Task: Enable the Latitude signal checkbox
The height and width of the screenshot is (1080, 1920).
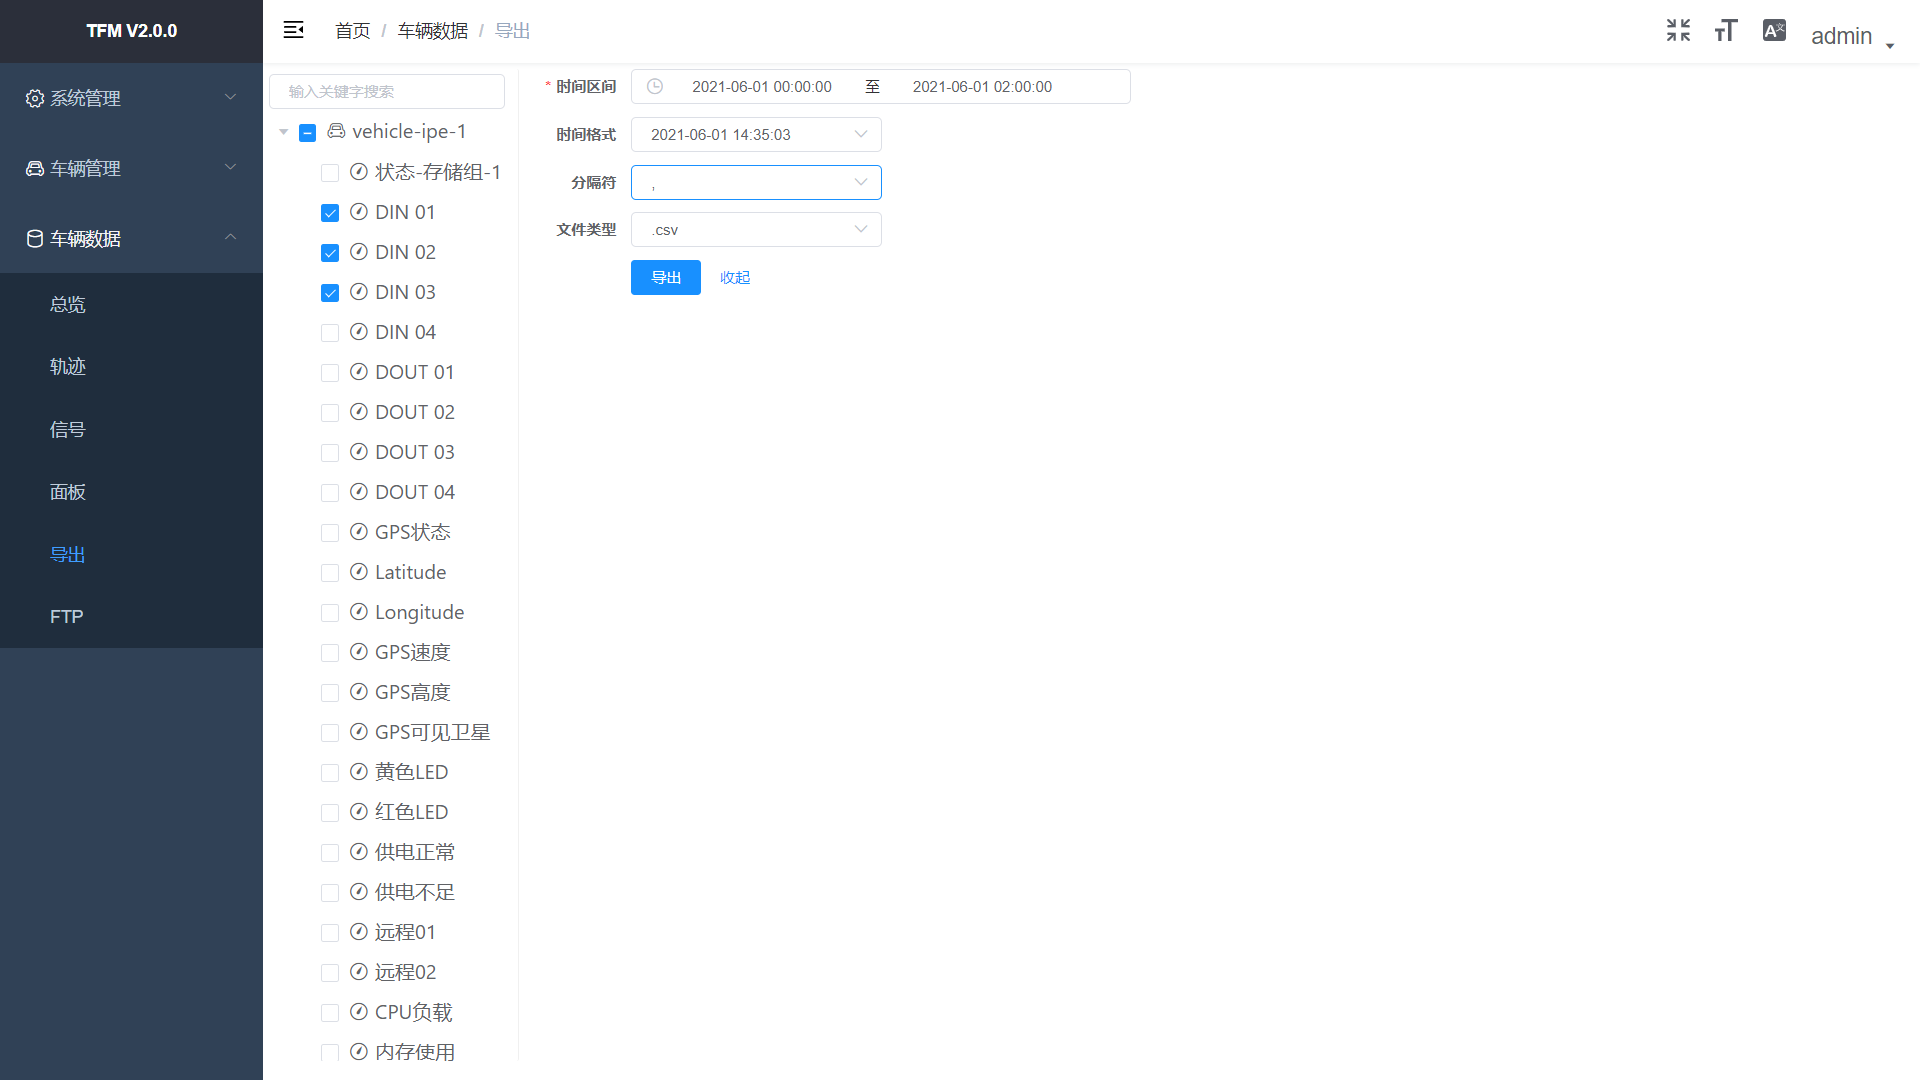Action: (x=330, y=573)
